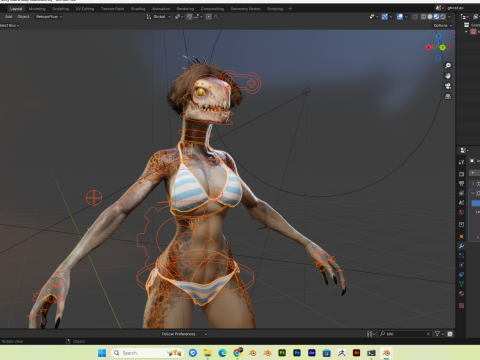This screenshot has height=360, width=480.
Task: Toggle rendered viewport shading
Action: tap(443, 17)
